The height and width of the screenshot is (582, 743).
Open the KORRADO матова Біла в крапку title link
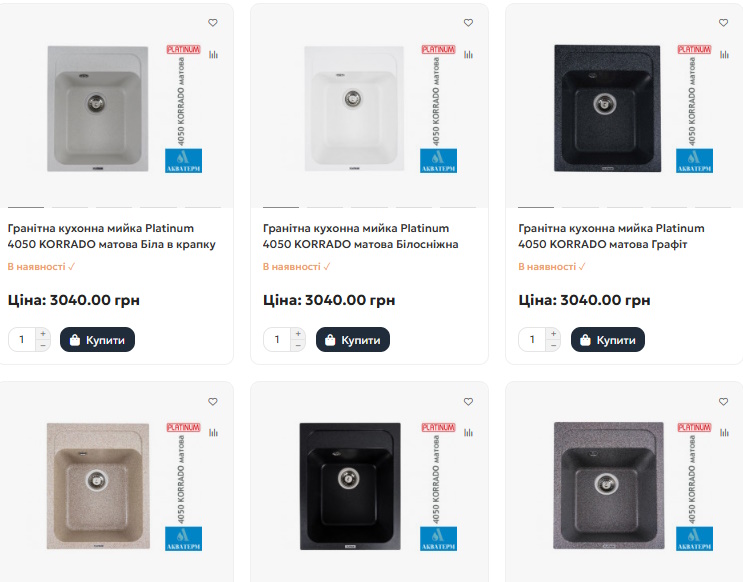(111, 236)
